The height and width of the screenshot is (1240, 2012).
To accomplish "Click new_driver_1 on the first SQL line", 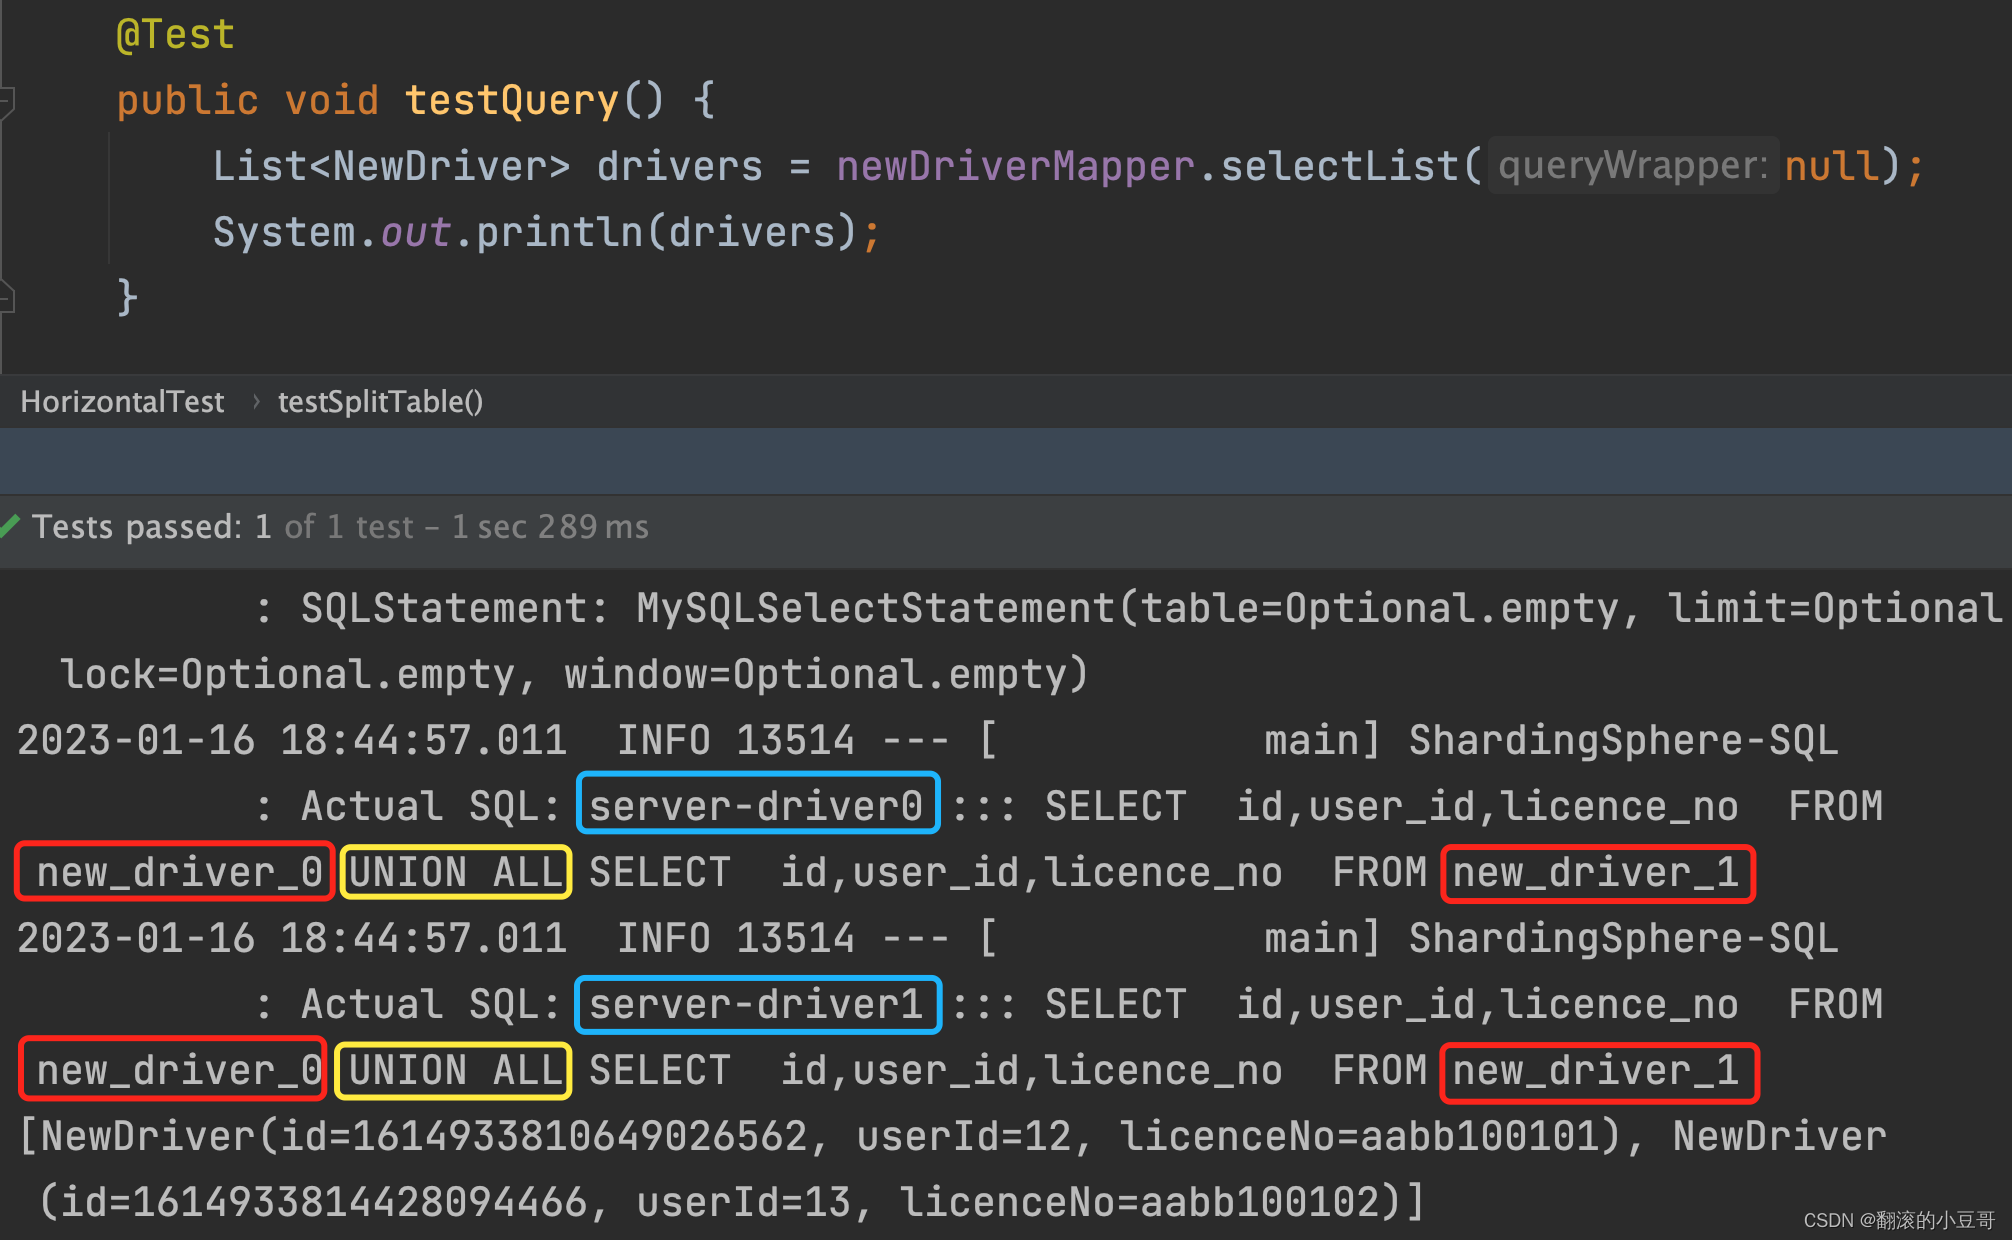I will click(1597, 873).
